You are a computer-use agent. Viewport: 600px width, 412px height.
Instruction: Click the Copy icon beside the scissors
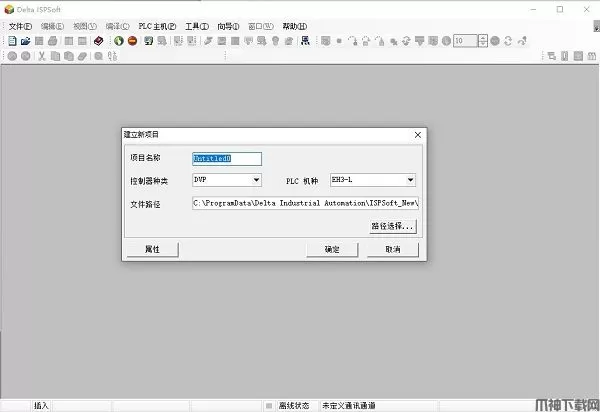coord(55,56)
